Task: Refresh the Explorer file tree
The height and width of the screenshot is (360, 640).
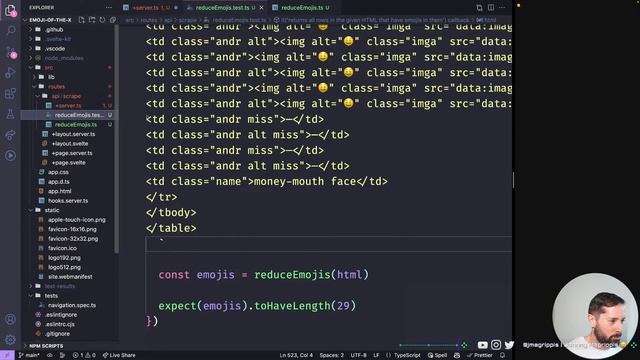Action: coord(102,20)
